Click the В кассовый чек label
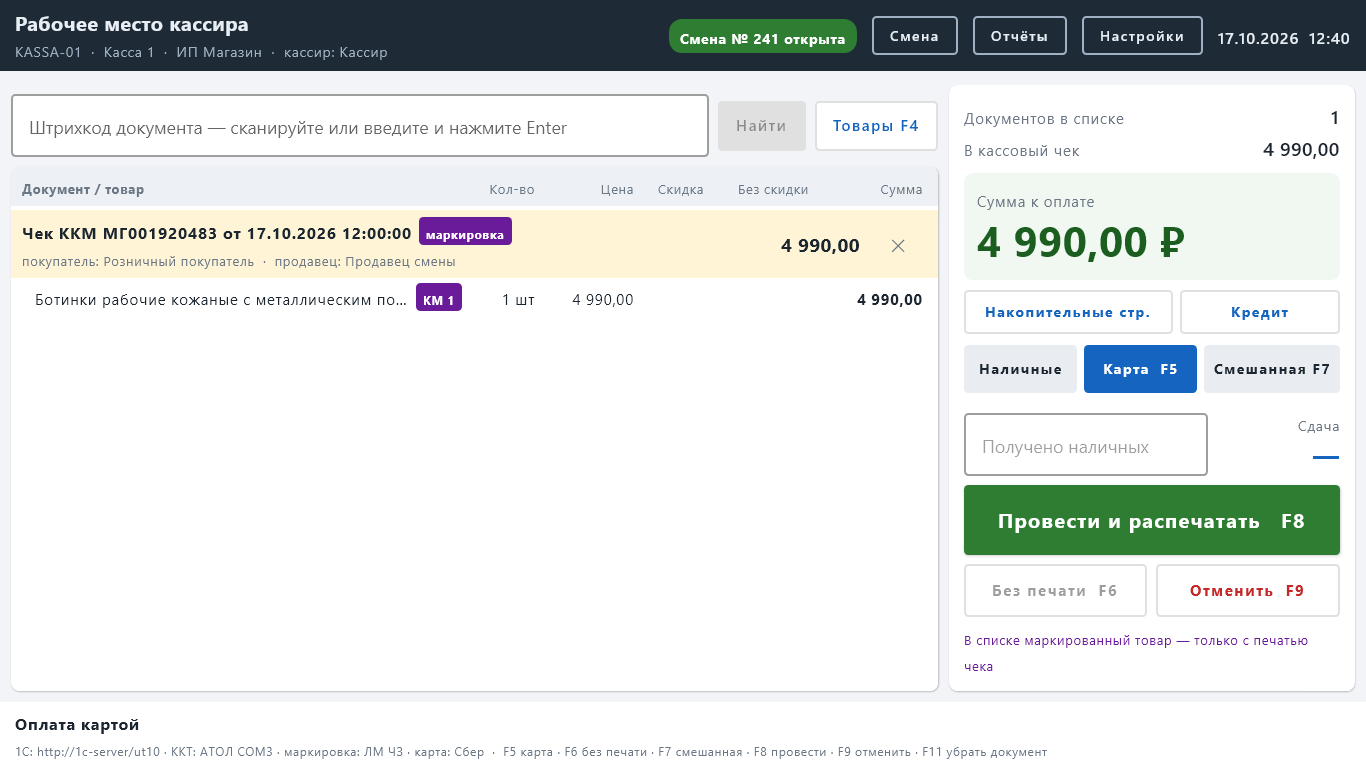This screenshot has height=768, width=1366. coord(1022,151)
